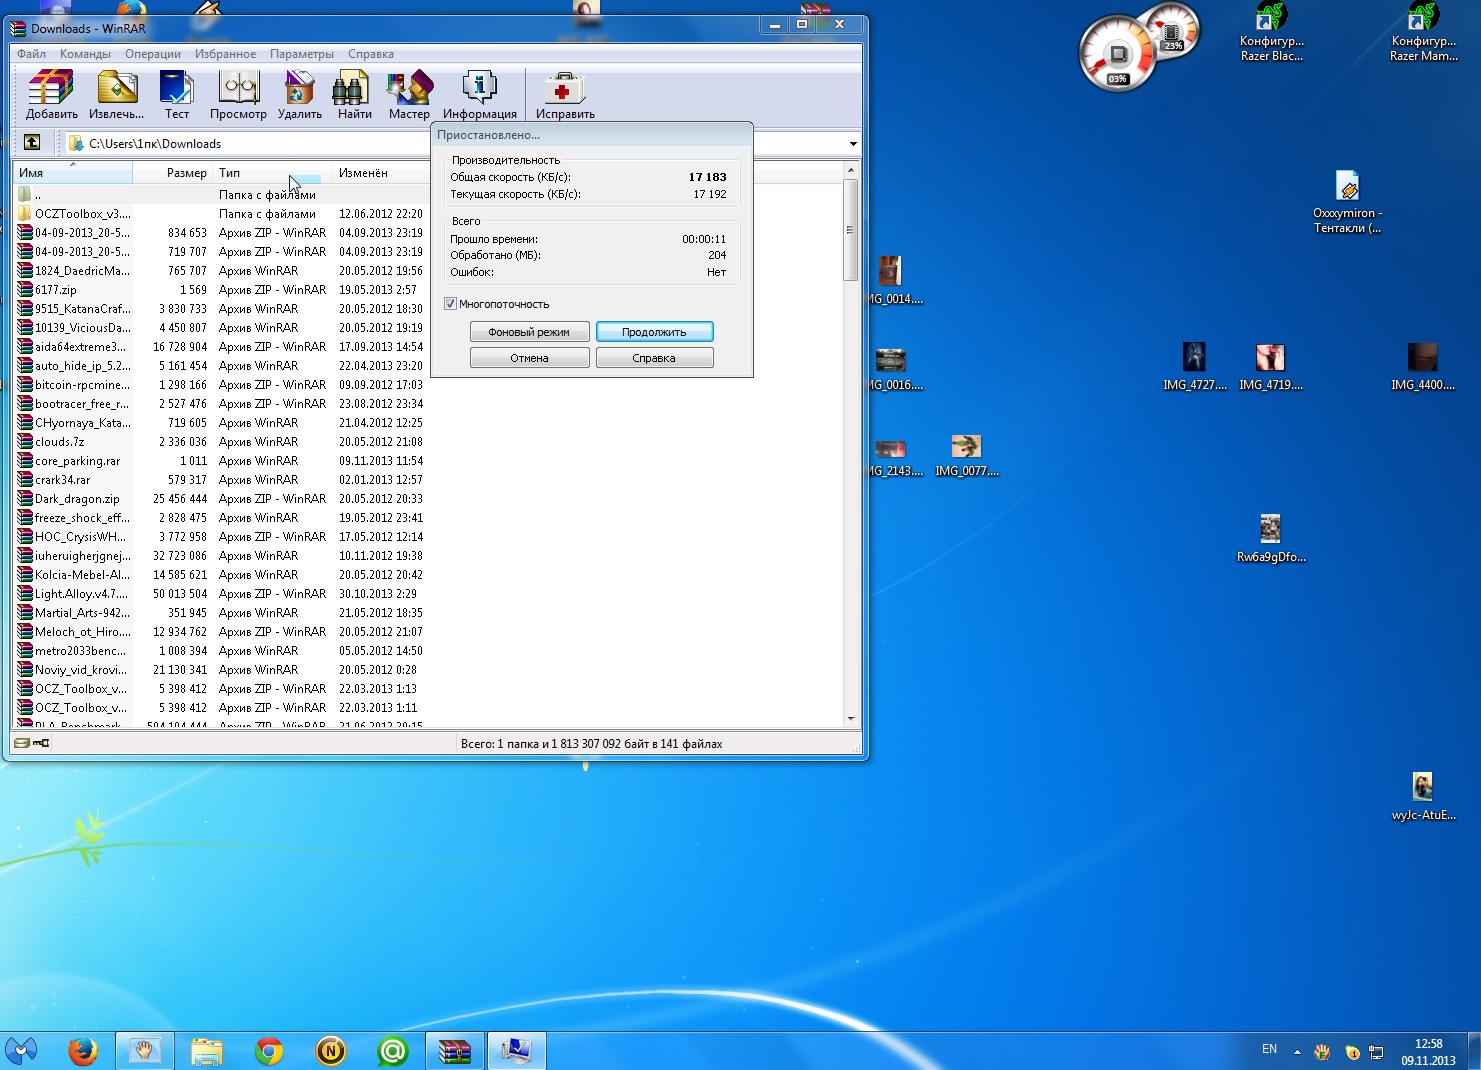
Task: Open the Параметры menu
Action: click(x=301, y=54)
